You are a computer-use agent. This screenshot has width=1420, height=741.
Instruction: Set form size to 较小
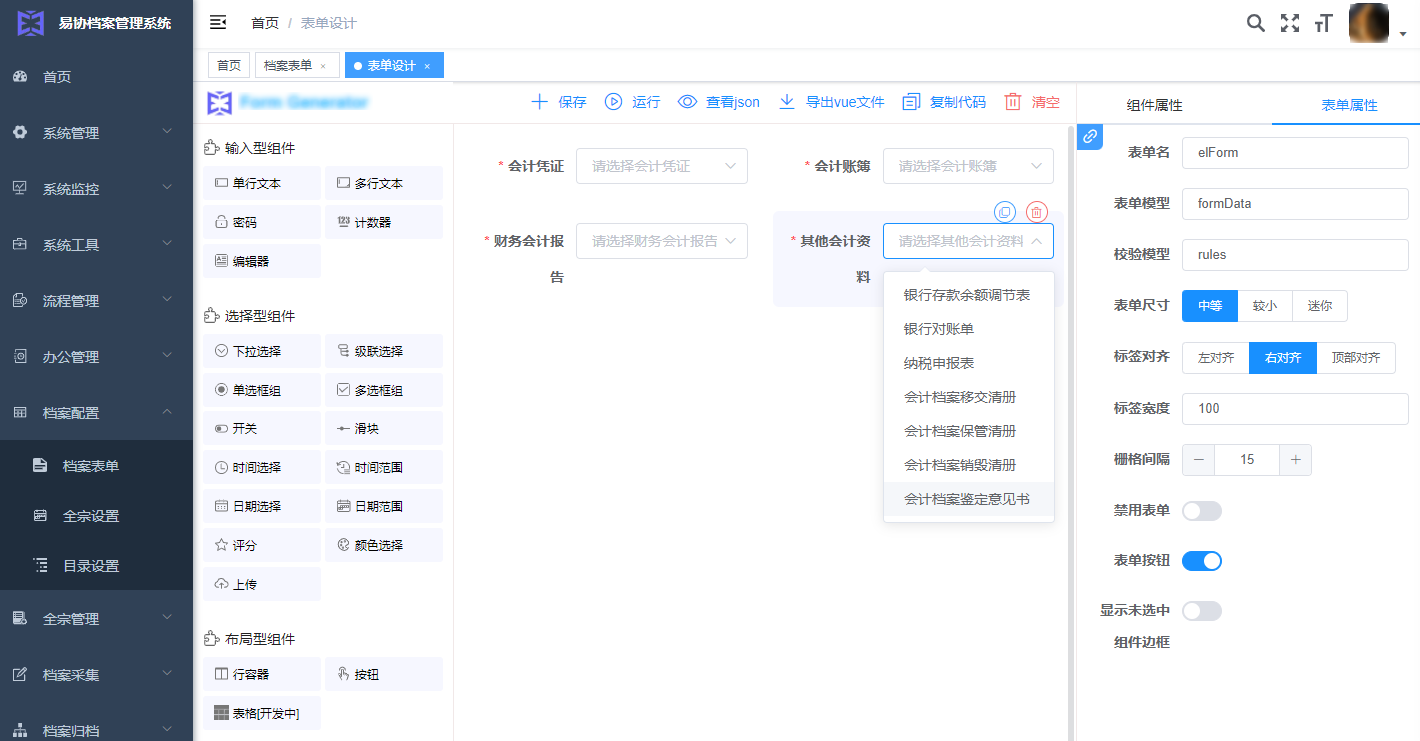[1265, 306]
